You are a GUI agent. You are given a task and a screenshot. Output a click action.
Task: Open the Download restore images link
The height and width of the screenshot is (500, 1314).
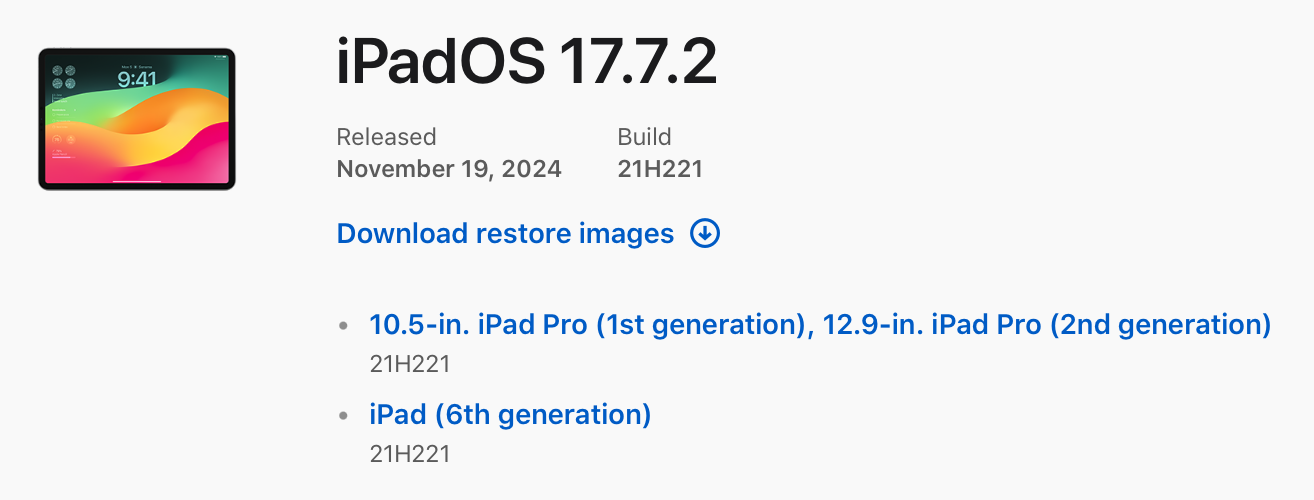(505, 234)
